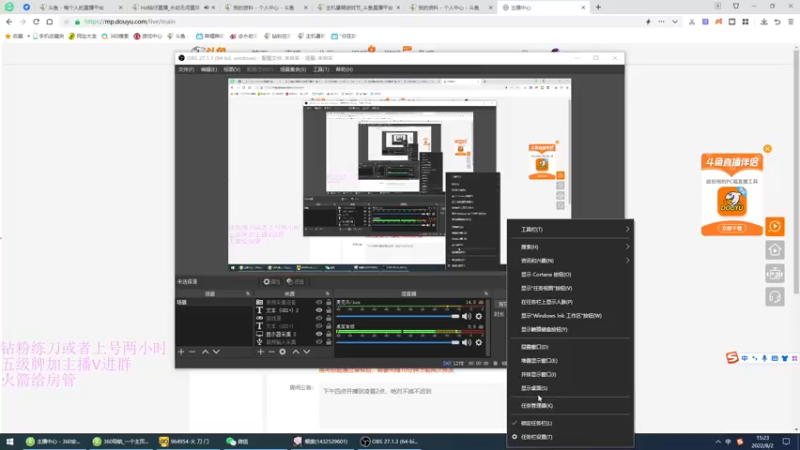800x450 pixels.
Task: Open the audio mixer dock options icon
Action: [486, 294]
